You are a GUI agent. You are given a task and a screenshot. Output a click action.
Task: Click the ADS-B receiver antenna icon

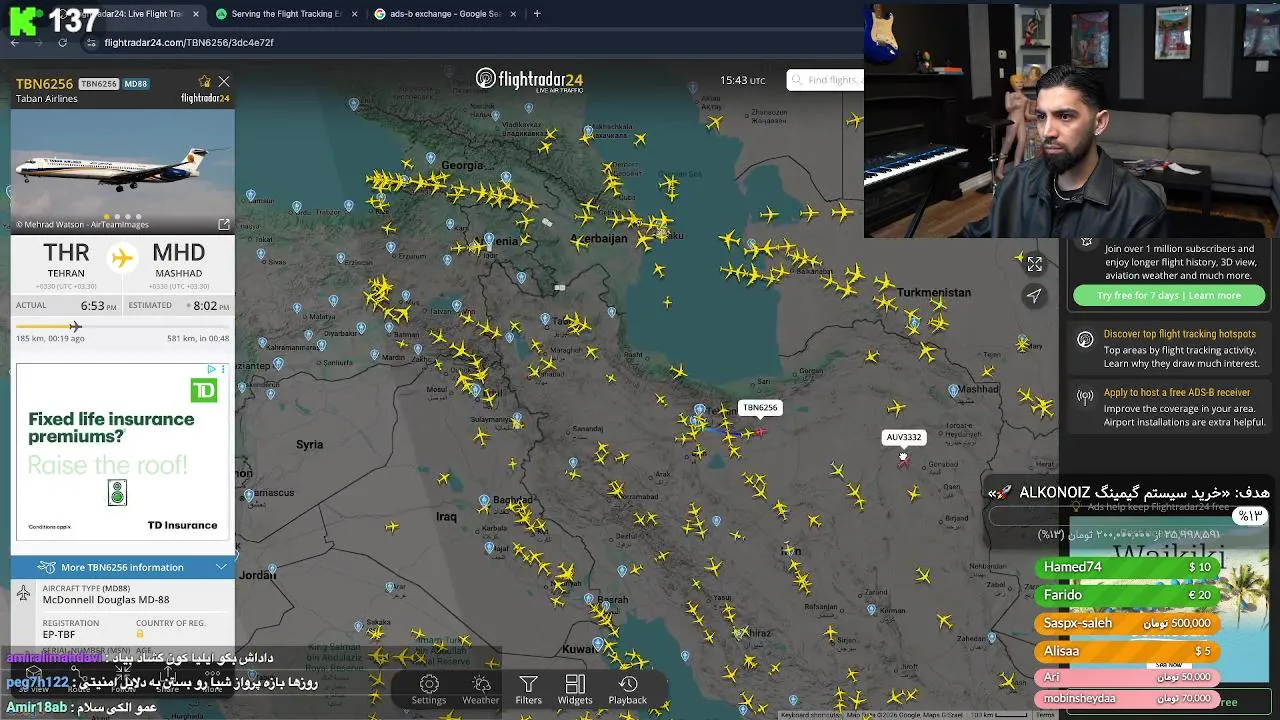click(x=1085, y=397)
